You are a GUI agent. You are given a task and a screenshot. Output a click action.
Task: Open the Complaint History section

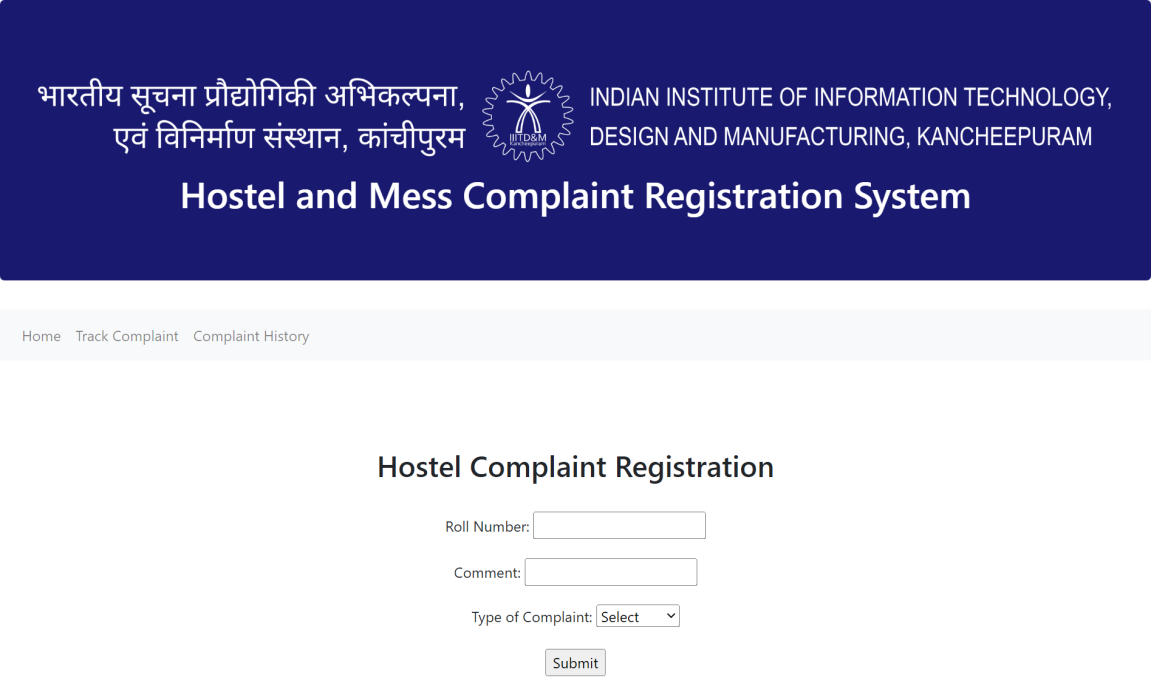coord(251,336)
